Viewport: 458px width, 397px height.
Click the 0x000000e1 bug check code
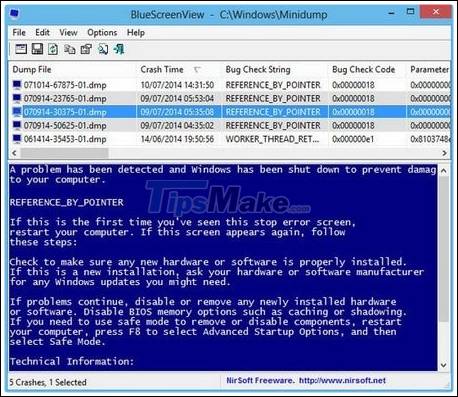click(x=353, y=139)
